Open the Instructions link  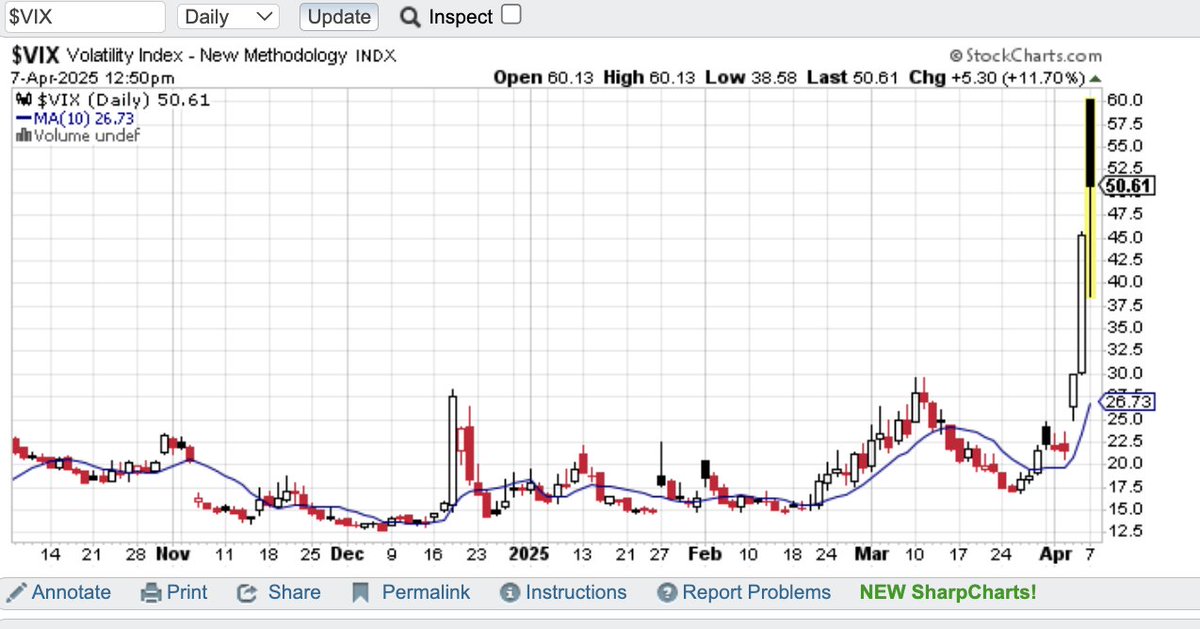pos(576,592)
